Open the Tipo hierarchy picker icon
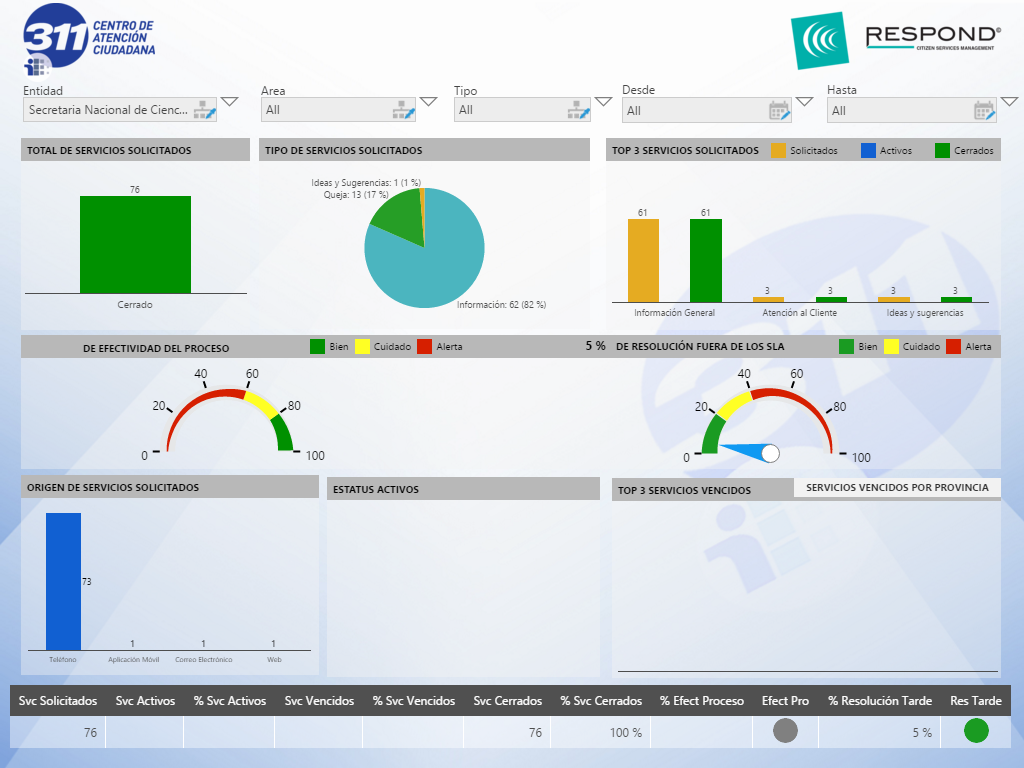This screenshot has width=1024, height=768. coord(579,110)
